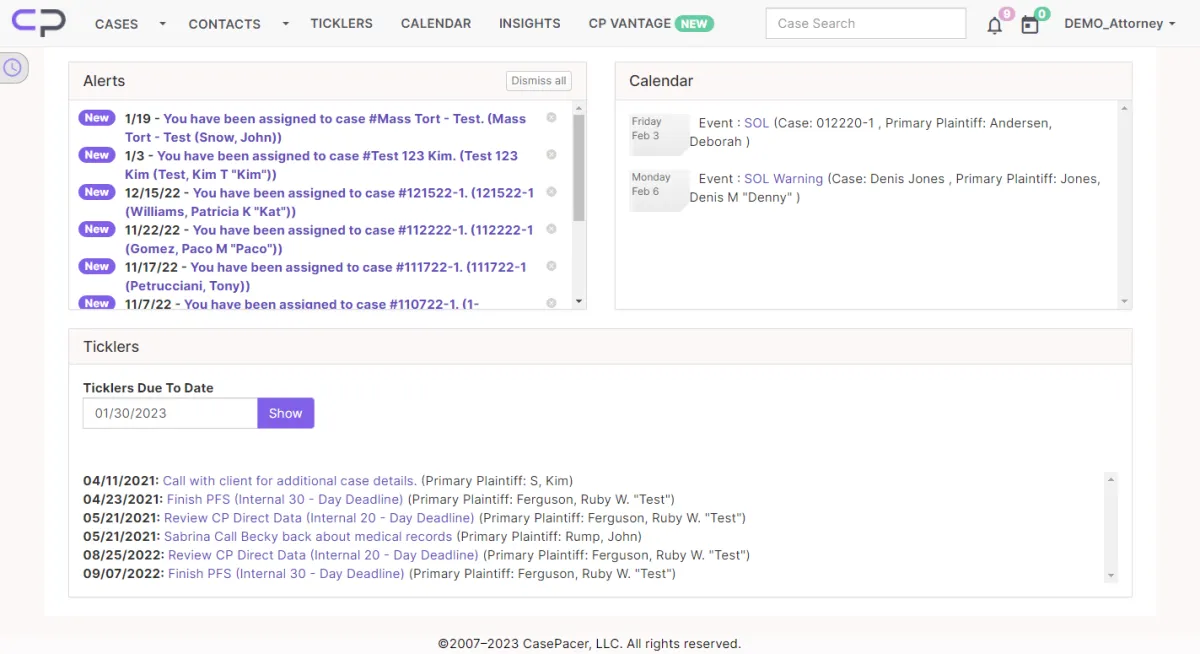Open the CasePacer CP logo home
This screenshot has width=1200, height=654.
[39, 22]
